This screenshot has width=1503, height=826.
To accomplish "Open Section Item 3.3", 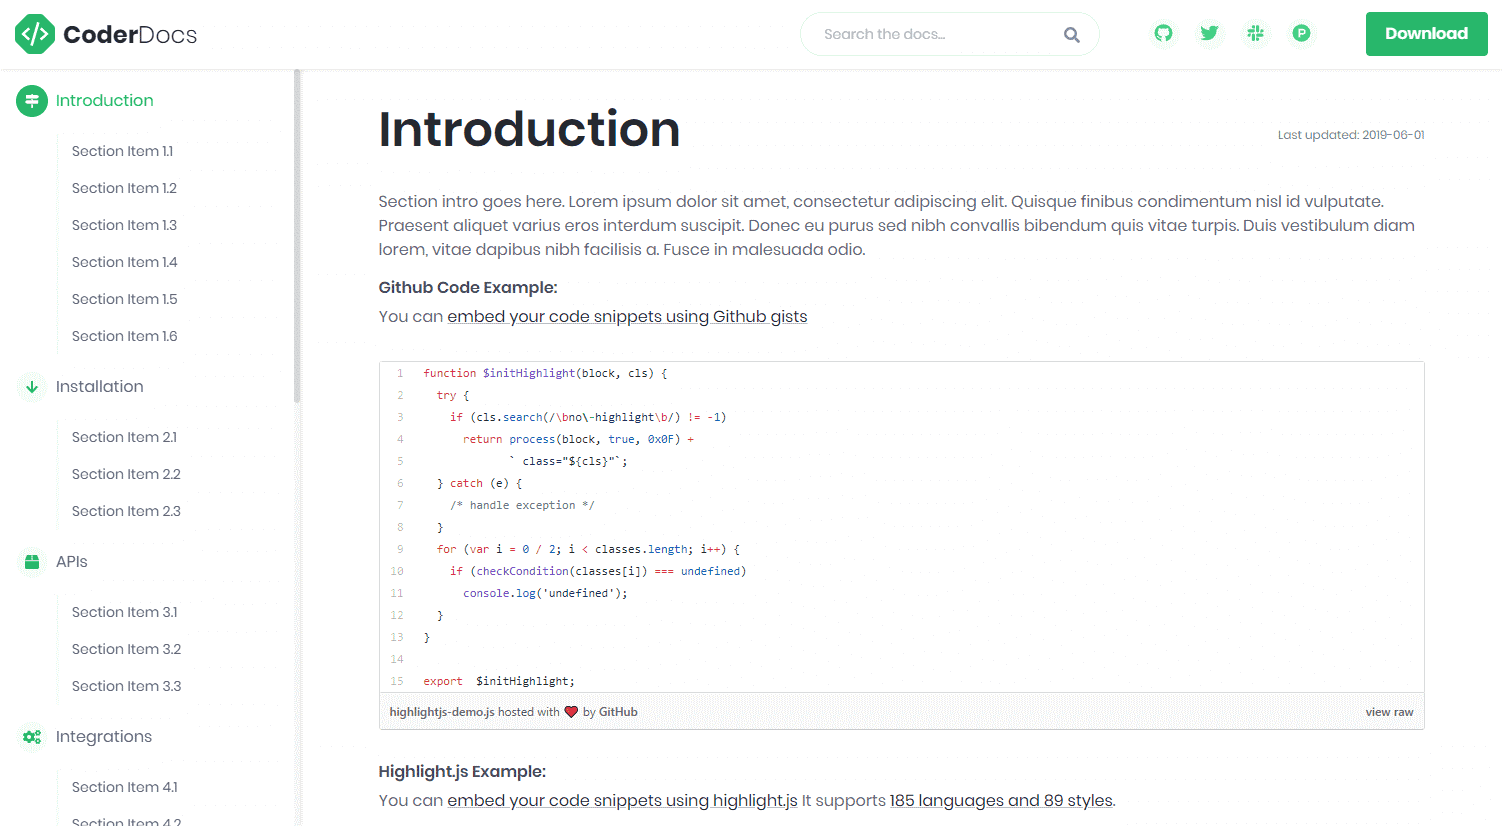I will point(126,686).
